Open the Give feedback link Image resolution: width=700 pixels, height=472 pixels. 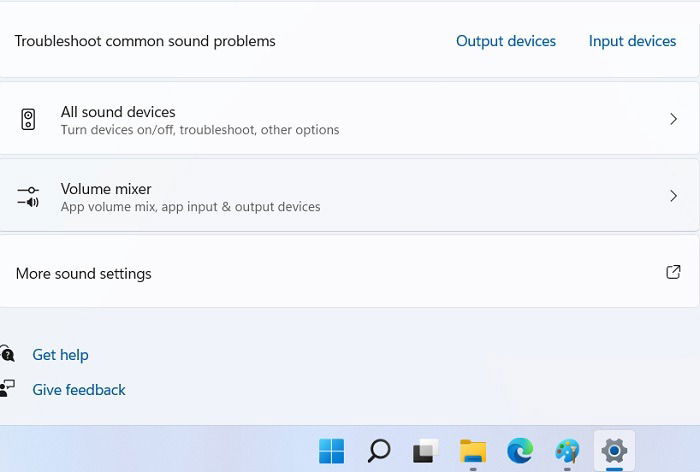coord(79,390)
